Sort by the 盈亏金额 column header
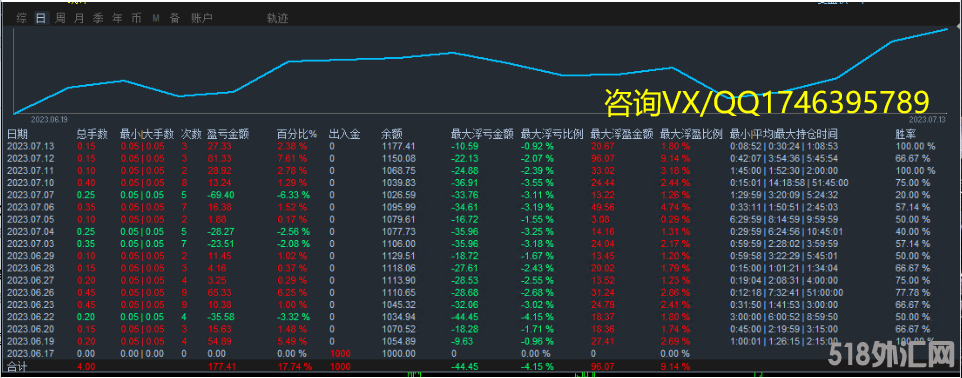 [x=228, y=134]
